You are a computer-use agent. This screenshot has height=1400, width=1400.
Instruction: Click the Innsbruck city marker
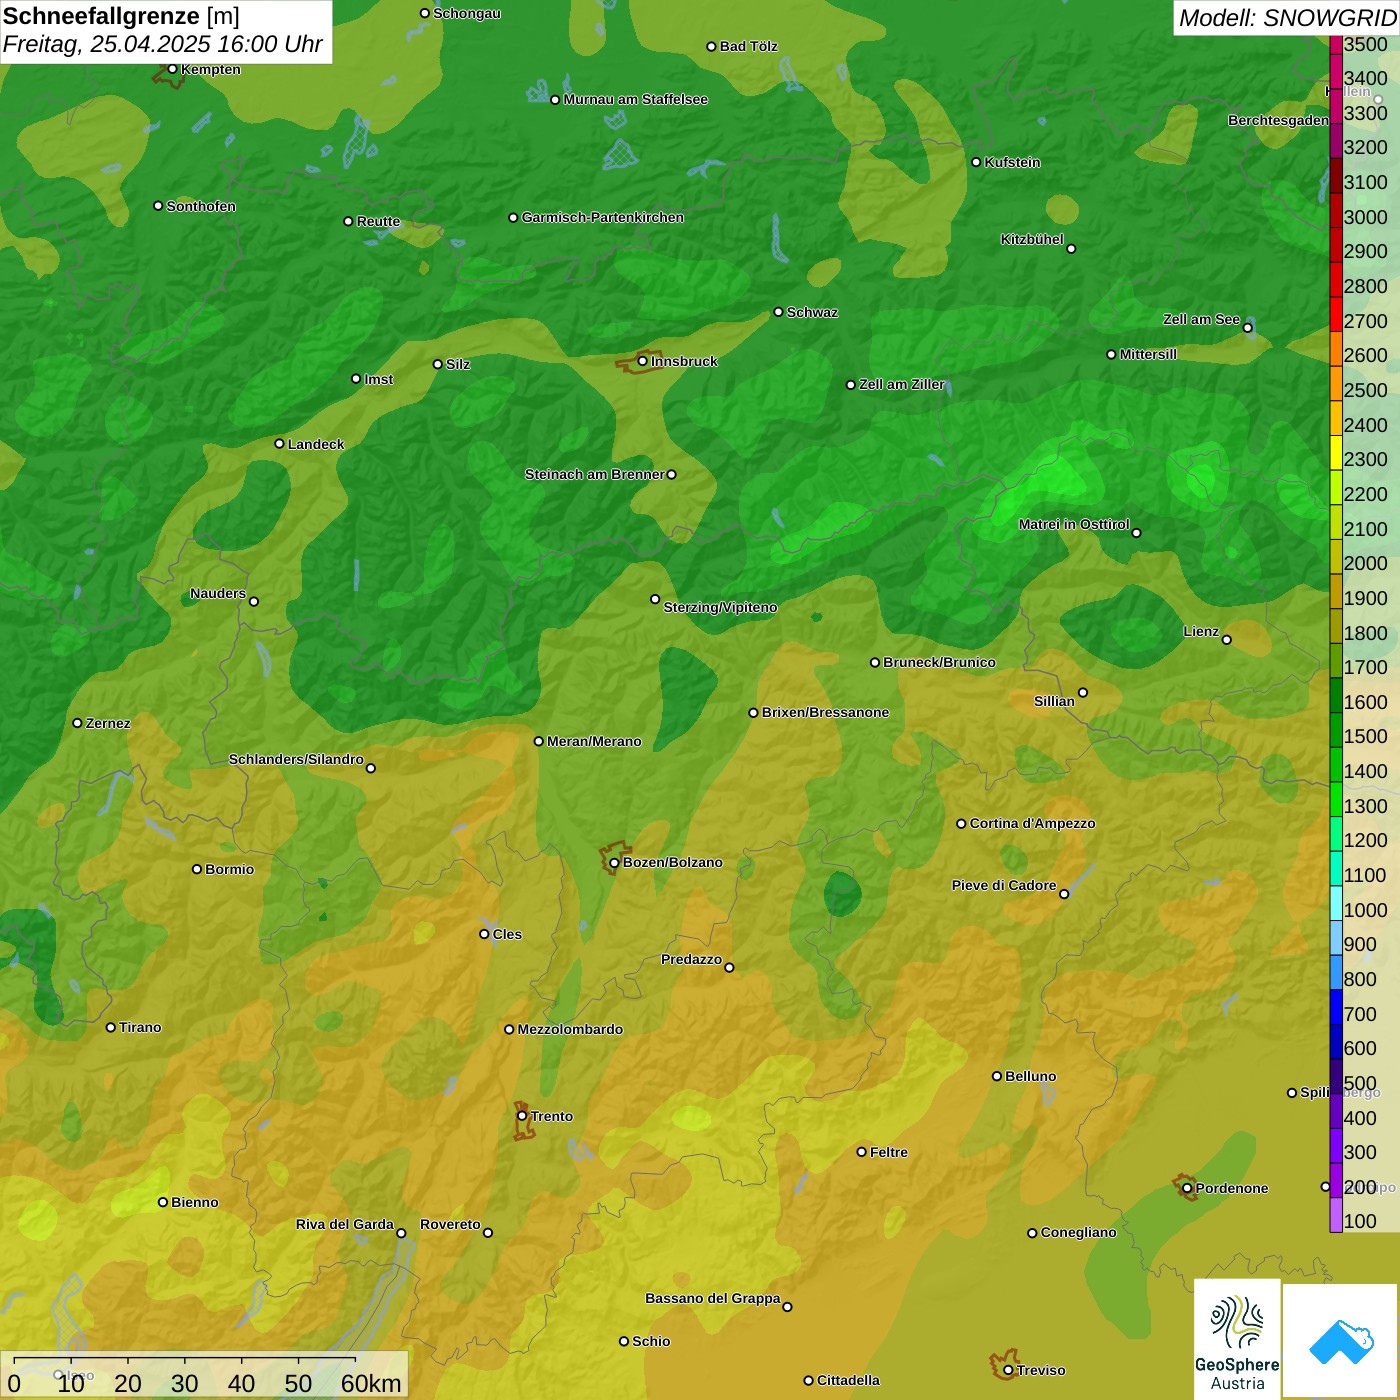point(643,361)
